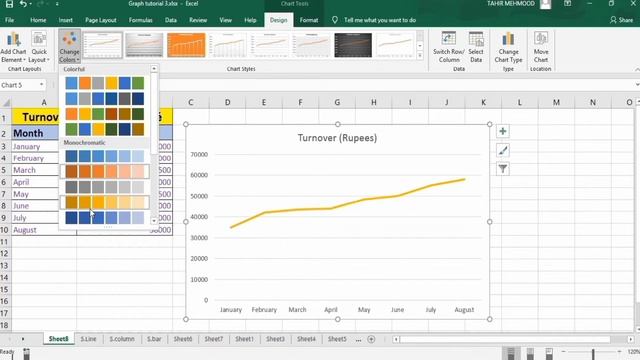Viewport: 640px width, 360px height.
Task: Click the Chart Styles brush button
Action: (x=503, y=150)
